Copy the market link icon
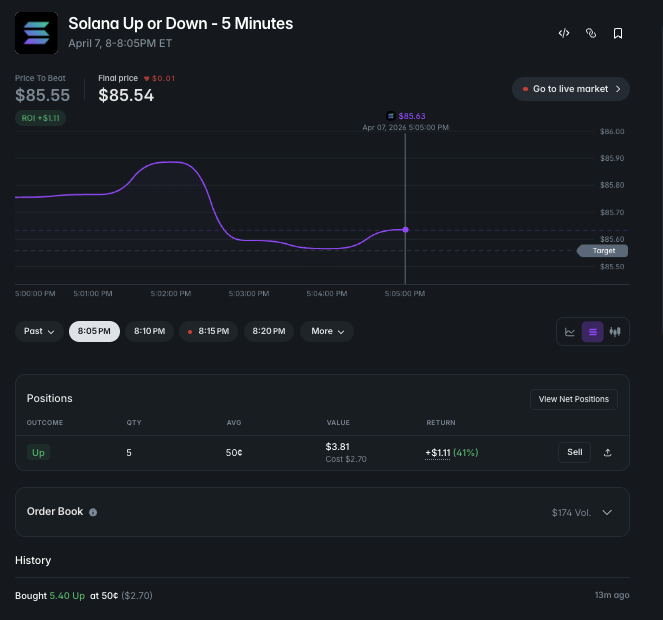 [591, 33]
